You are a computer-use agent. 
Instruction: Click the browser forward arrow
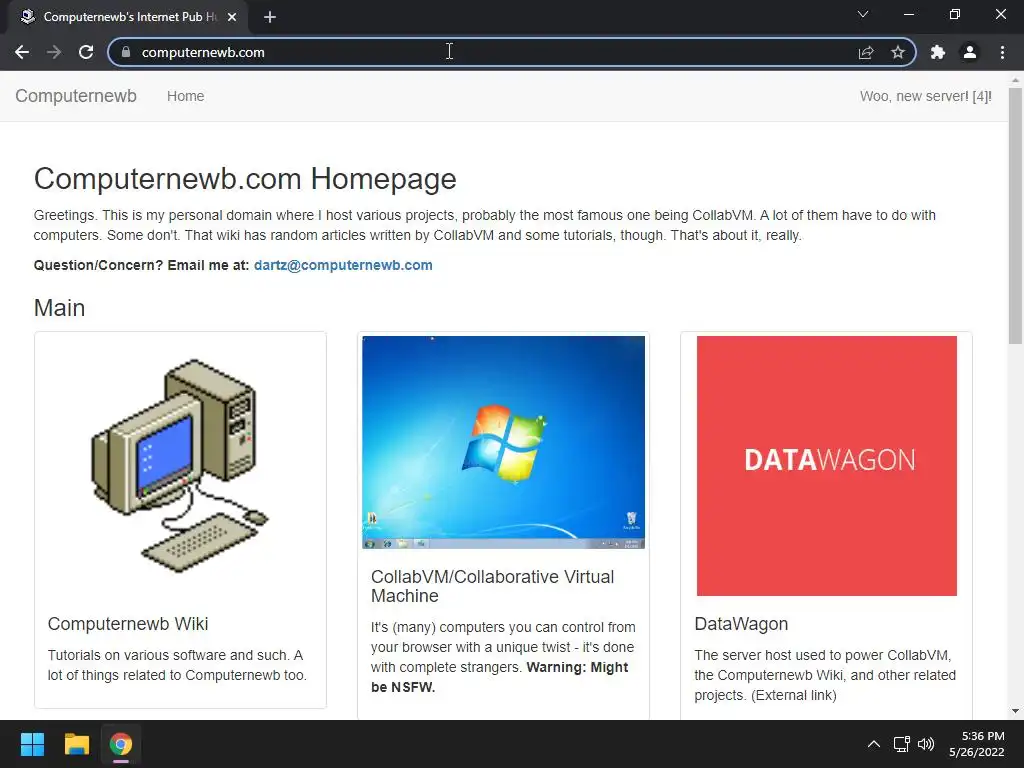coord(54,52)
